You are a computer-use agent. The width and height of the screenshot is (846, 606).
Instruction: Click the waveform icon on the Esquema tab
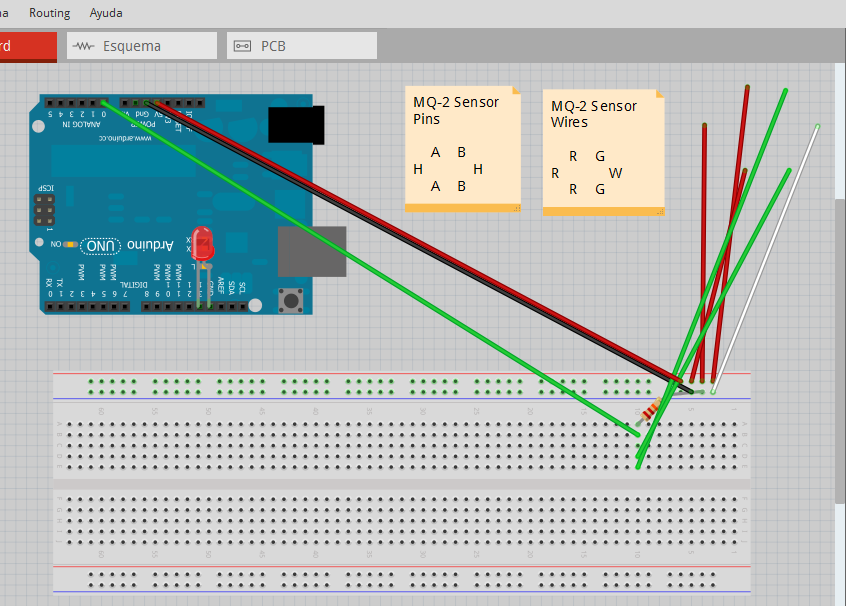[81, 45]
